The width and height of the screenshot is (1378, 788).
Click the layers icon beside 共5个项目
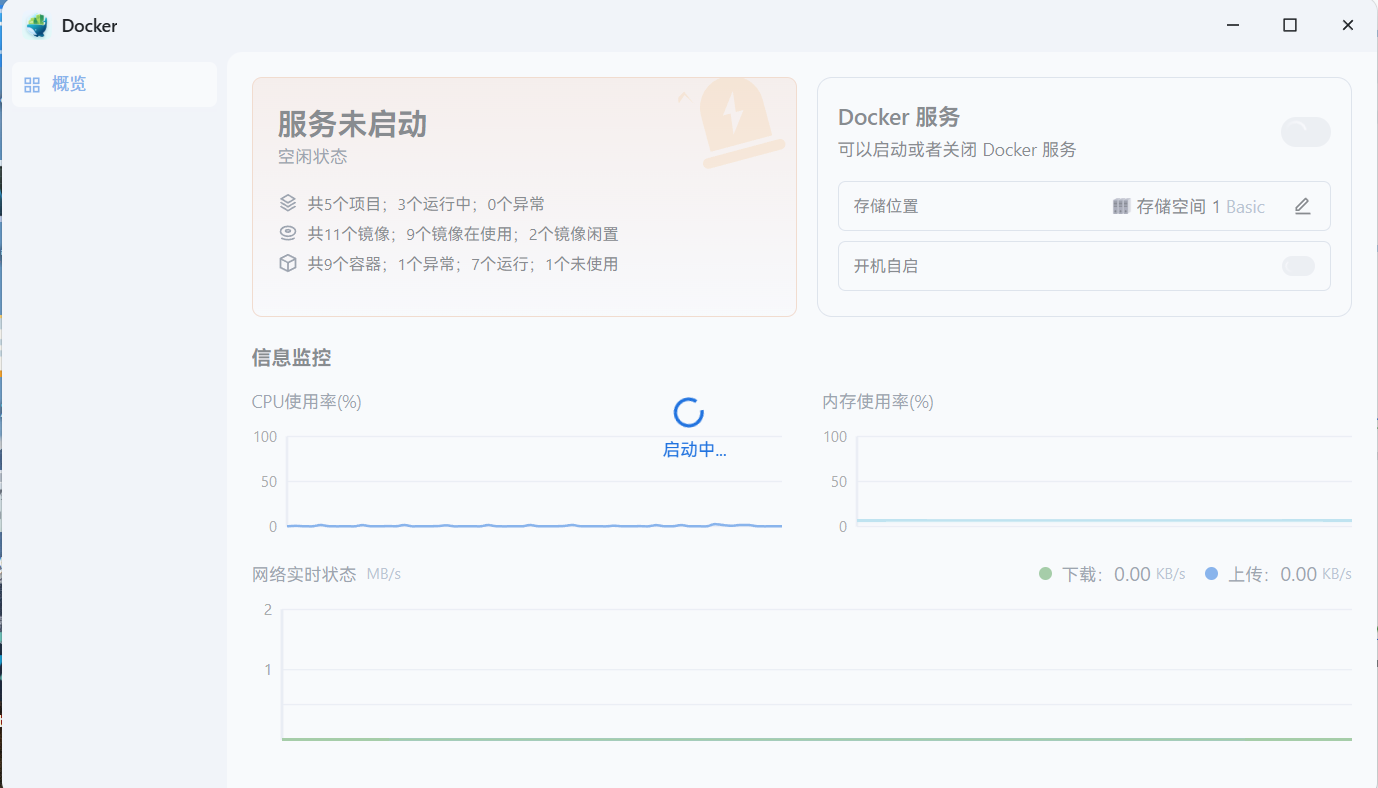click(288, 204)
